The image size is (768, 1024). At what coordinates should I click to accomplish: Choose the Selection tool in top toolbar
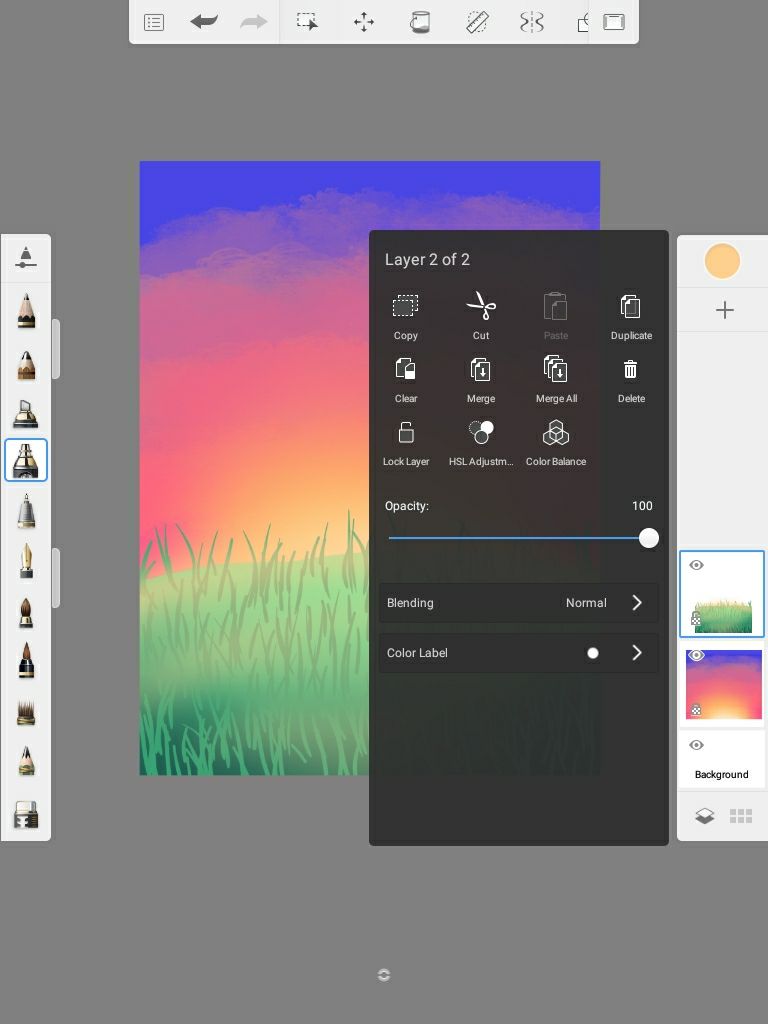(307, 22)
